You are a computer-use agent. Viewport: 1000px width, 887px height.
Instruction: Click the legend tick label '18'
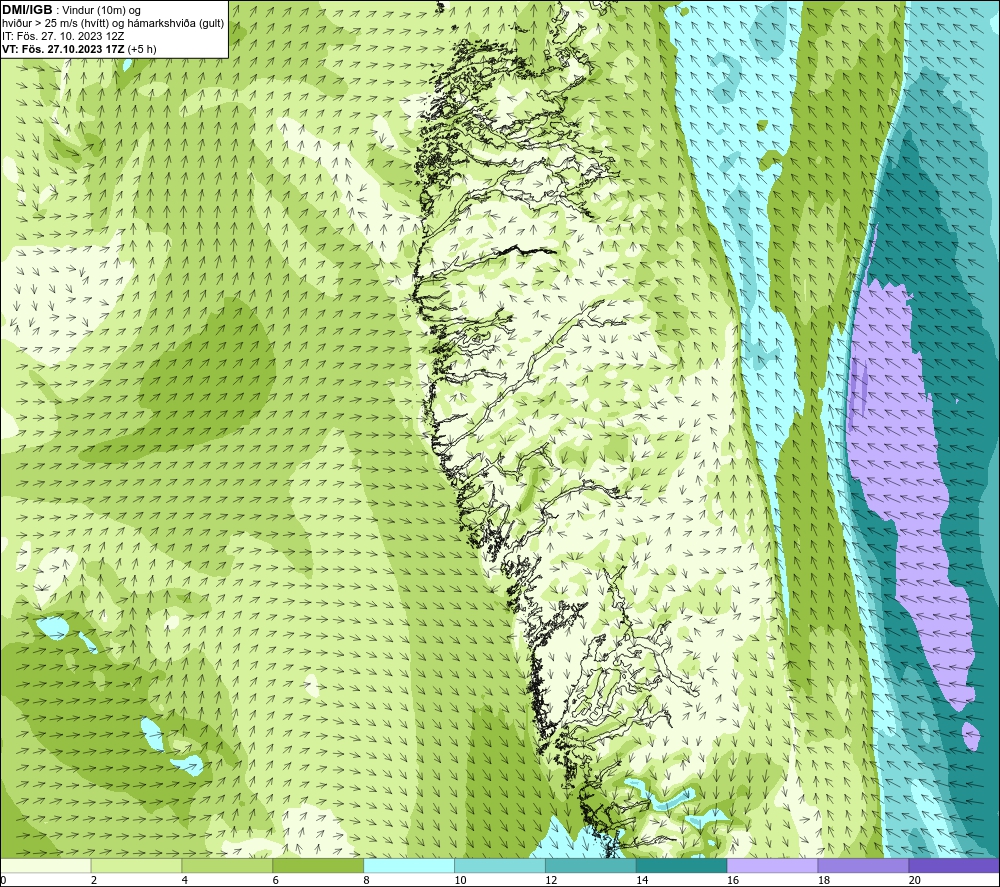pos(824,881)
